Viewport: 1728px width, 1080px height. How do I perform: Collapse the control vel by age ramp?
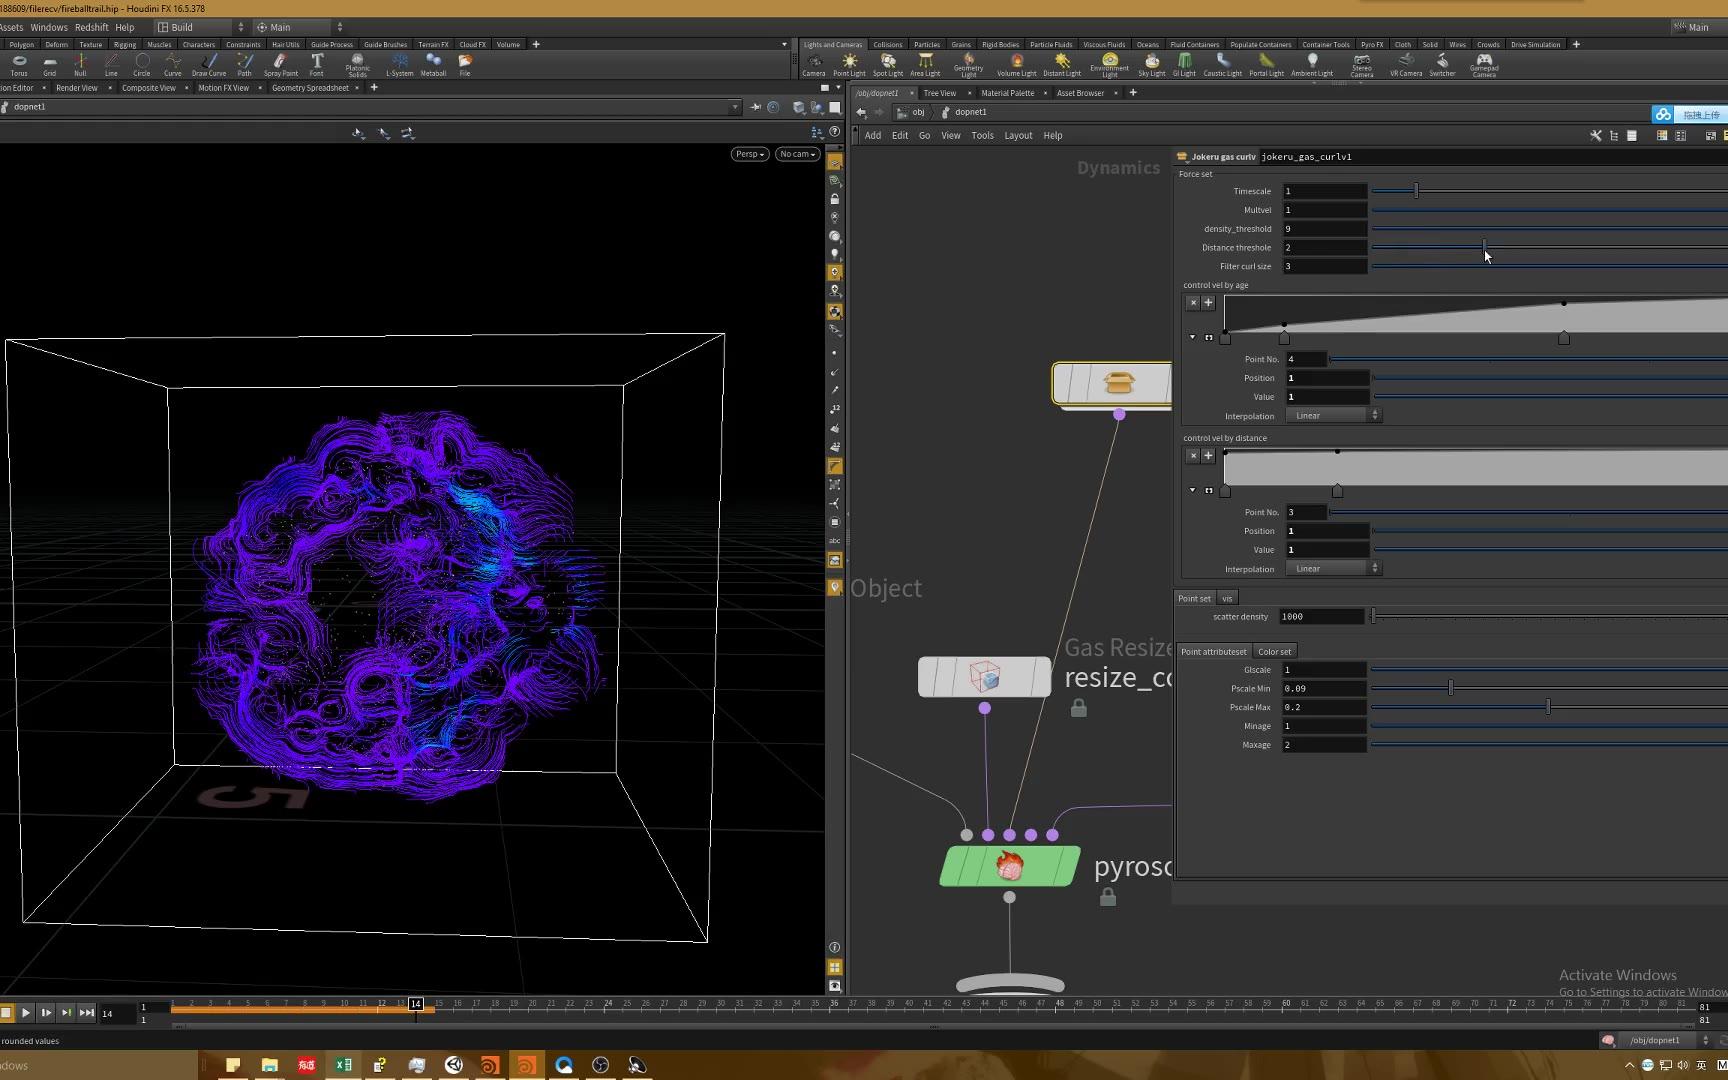pos(1192,338)
